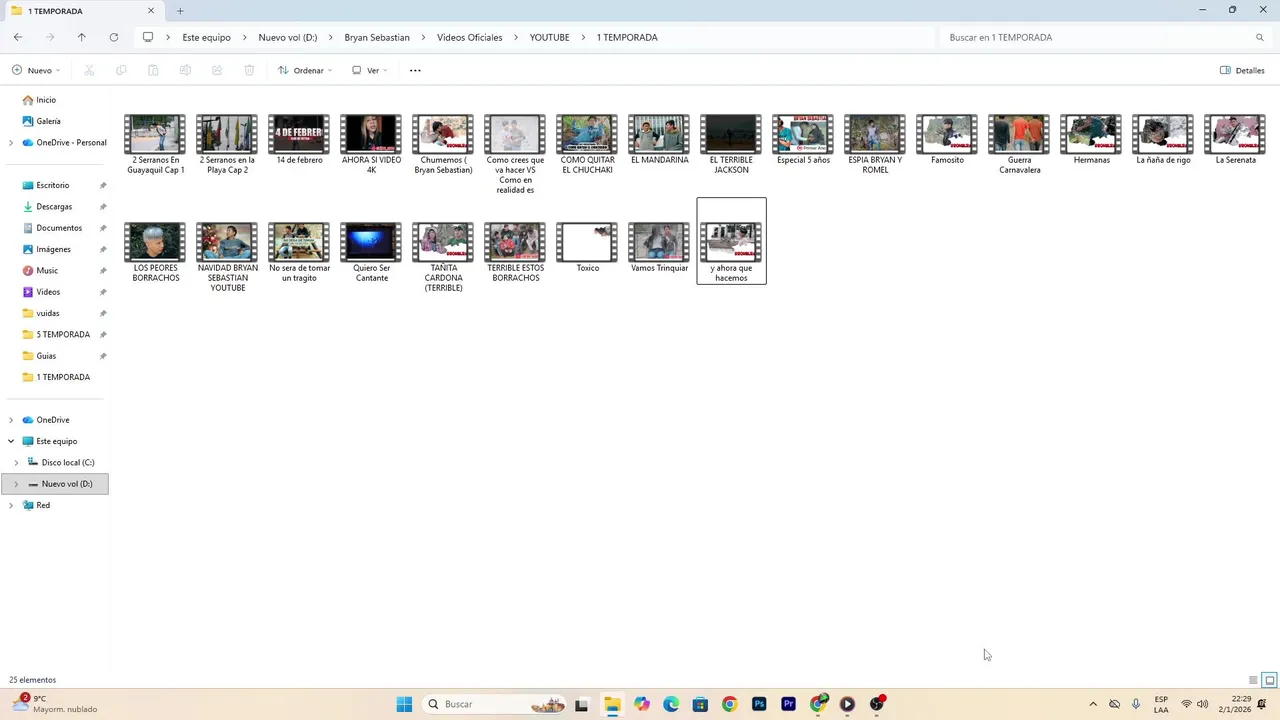Image resolution: width=1280 pixels, height=720 pixels.
Task: Open Descargas quick access folder
Action: tap(54, 207)
